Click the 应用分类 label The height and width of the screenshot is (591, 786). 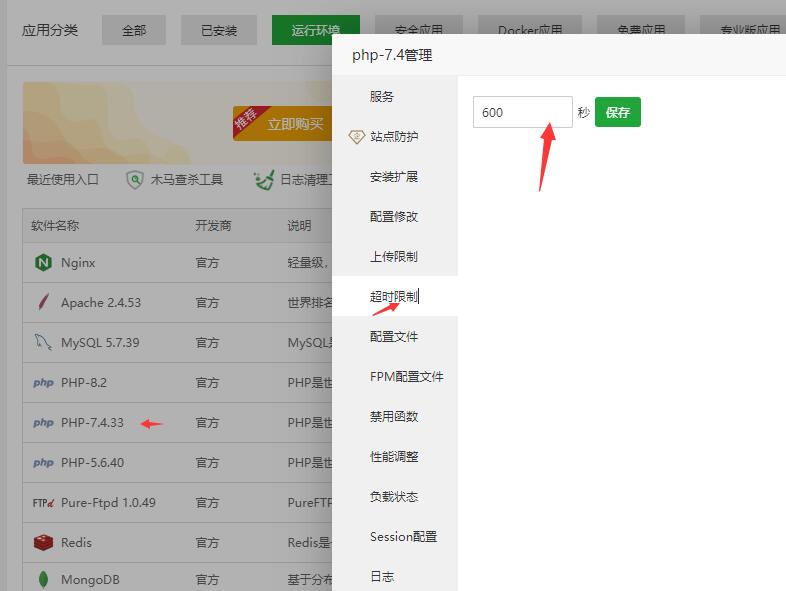pos(50,30)
